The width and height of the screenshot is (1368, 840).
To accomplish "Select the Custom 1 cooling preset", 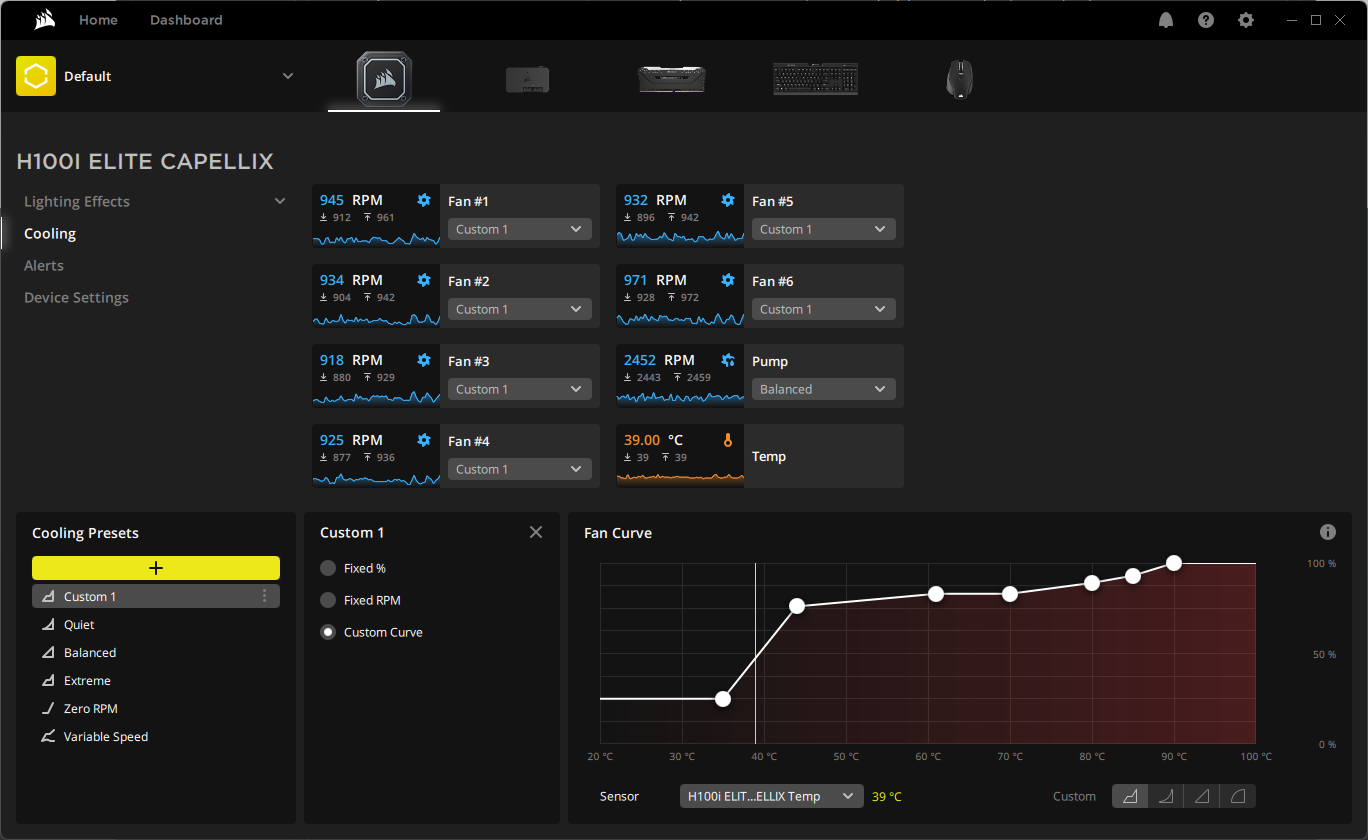I will point(156,596).
